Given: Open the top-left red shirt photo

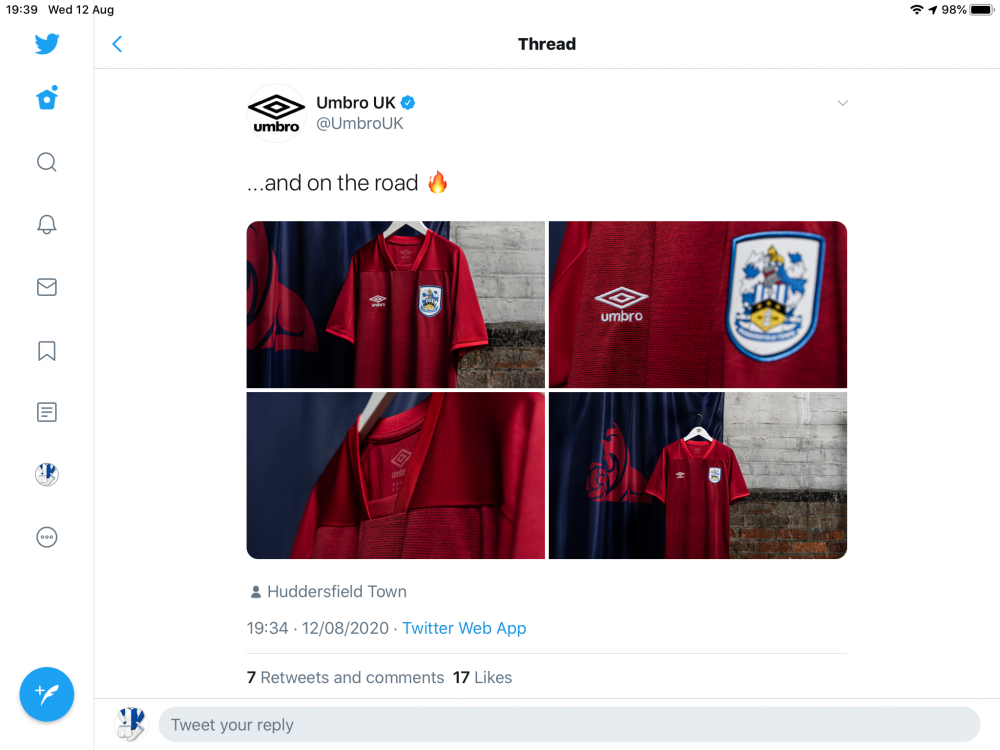Looking at the screenshot, I should click(x=396, y=304).
